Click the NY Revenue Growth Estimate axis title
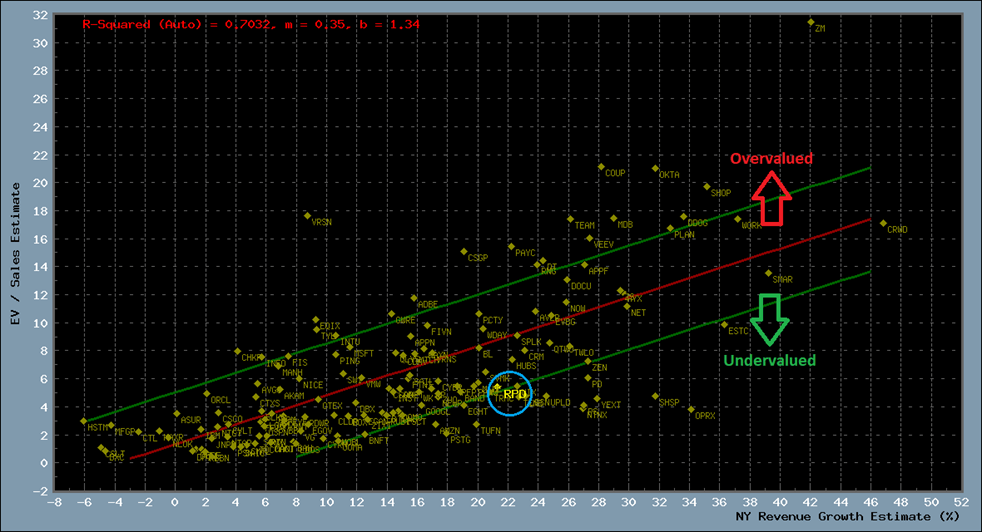This screenshot has height=532, width=982. (x=847, y=517)
